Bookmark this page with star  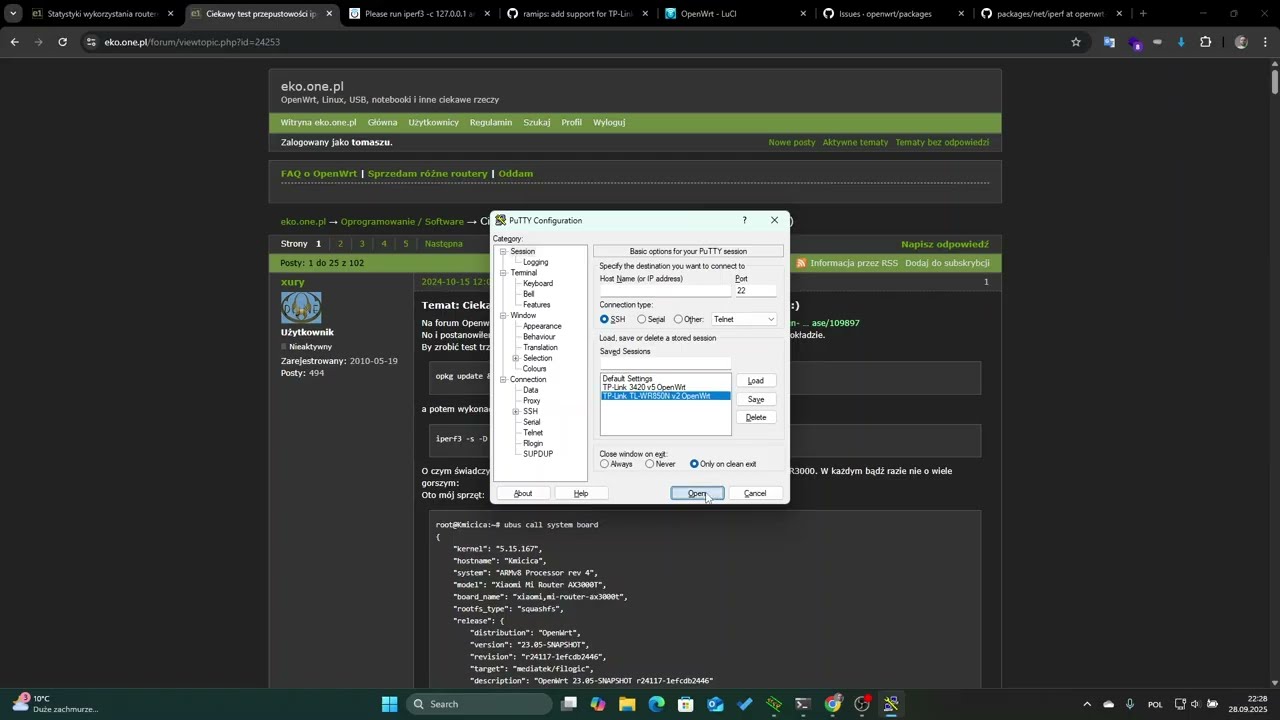(1076, 42)
